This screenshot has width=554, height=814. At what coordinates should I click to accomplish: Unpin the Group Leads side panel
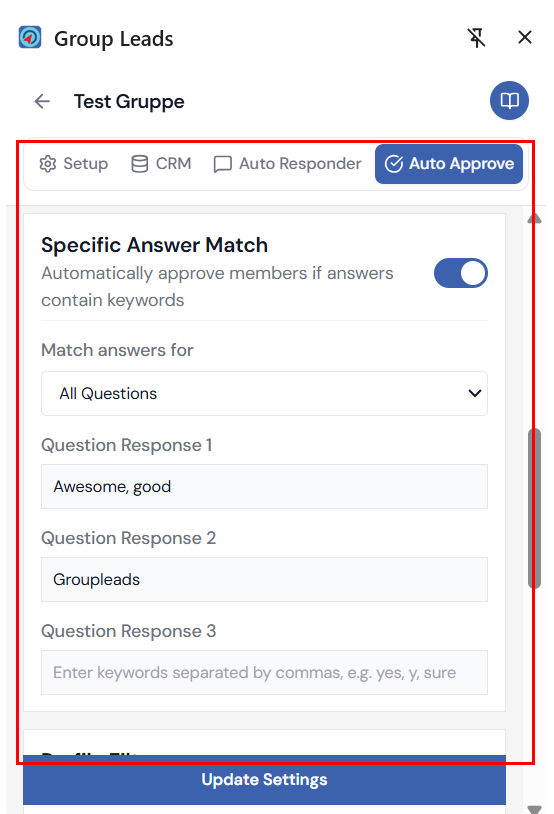[476, 38]
